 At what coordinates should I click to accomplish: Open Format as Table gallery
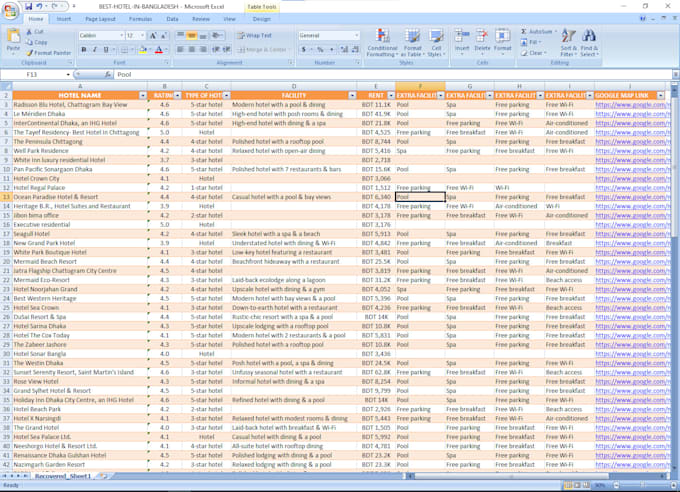tap(412, 43)
